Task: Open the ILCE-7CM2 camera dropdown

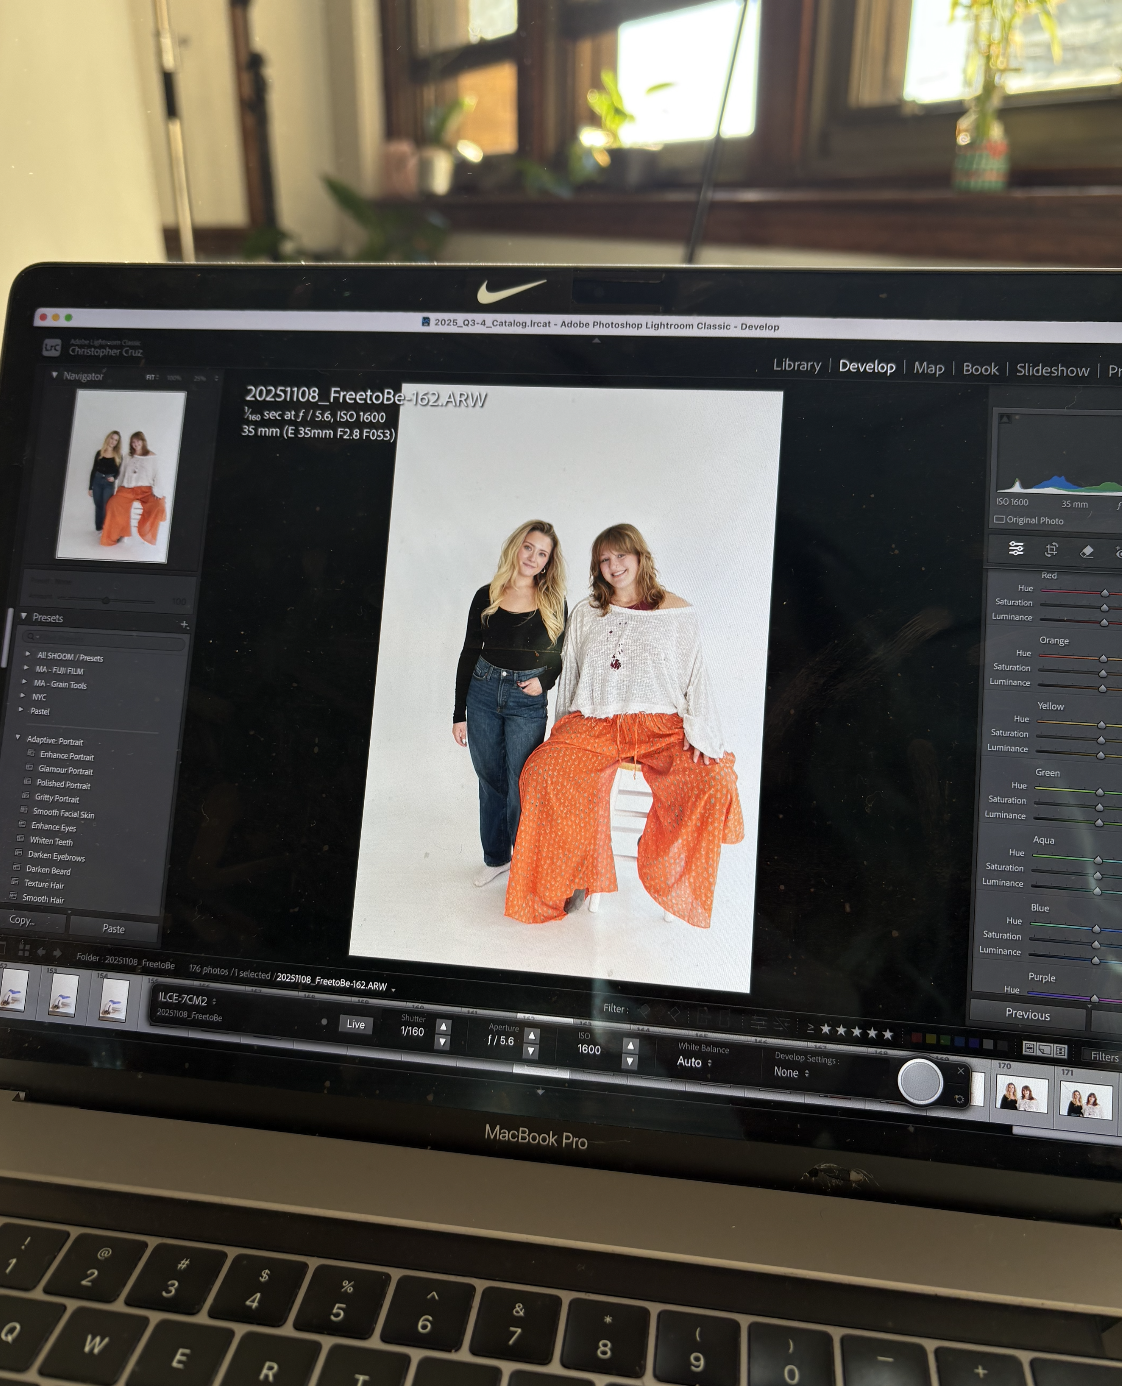Action: click(x=187, y=999)
